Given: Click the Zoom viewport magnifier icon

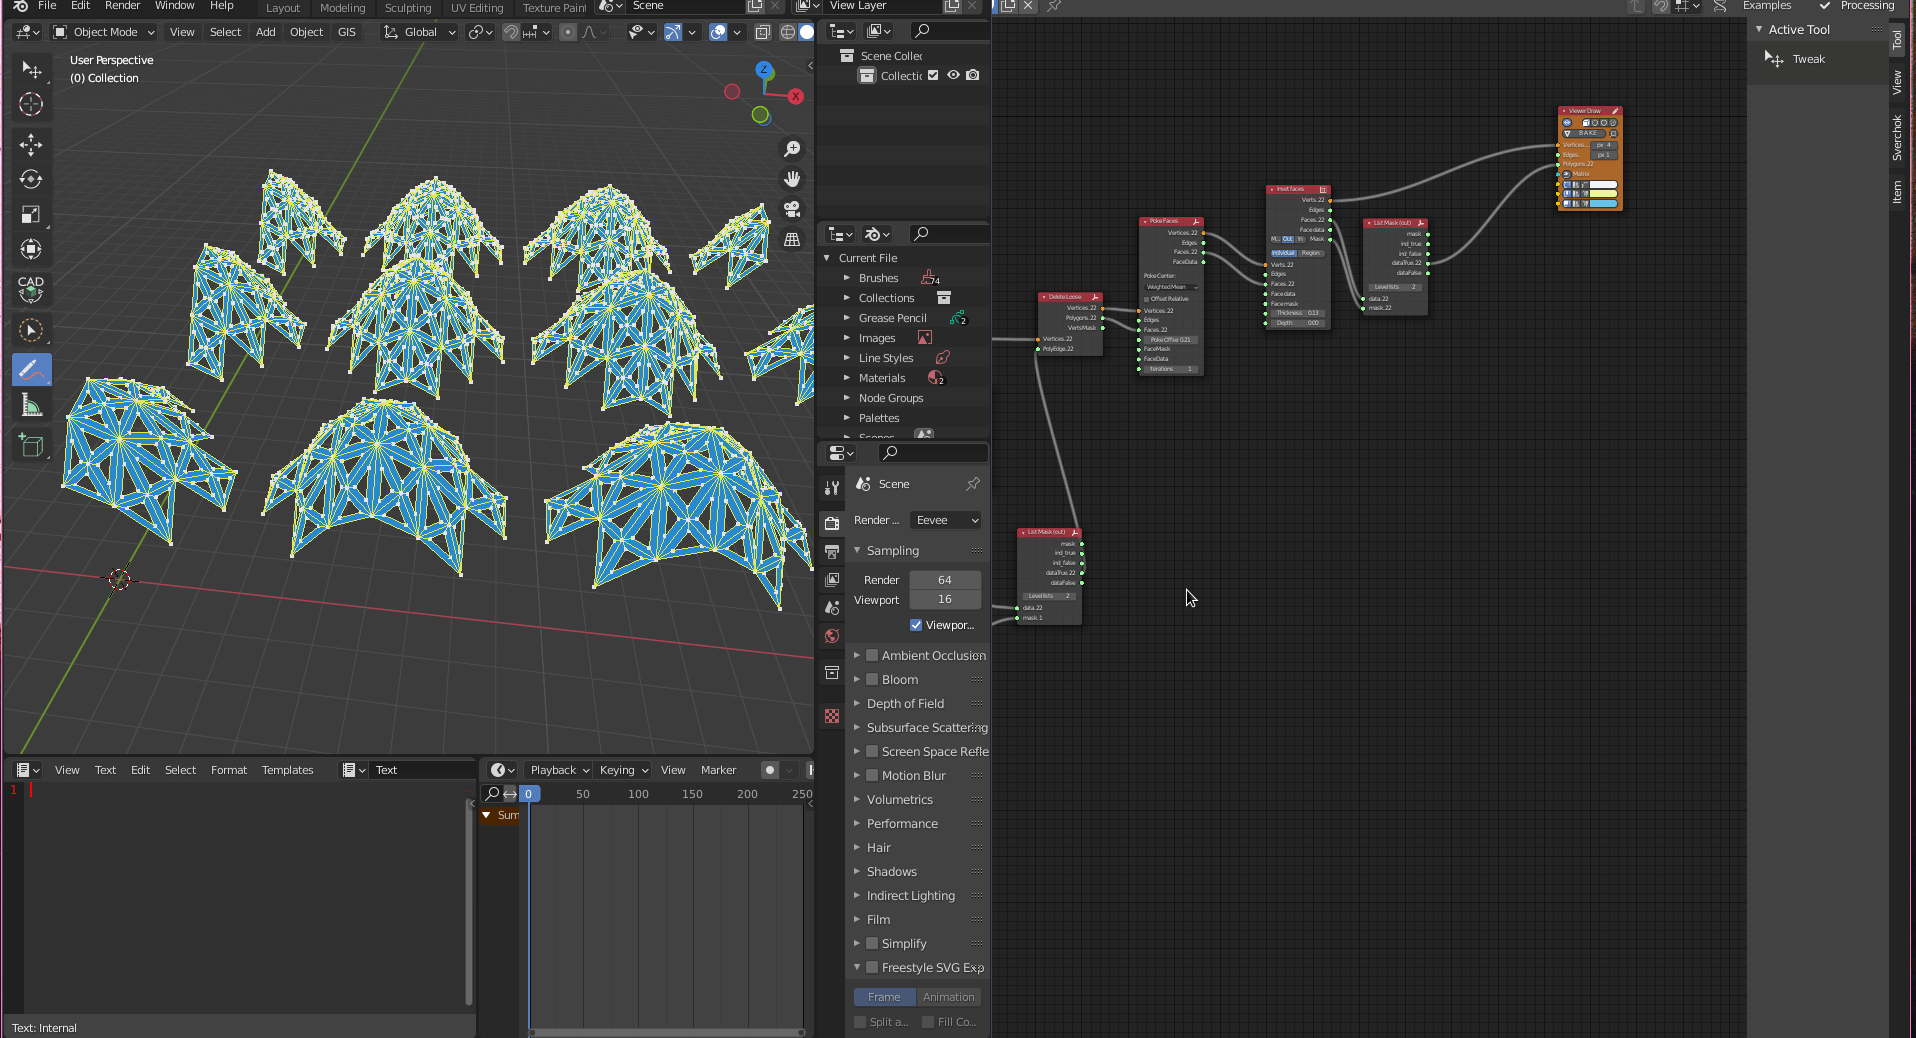Looking at the screenshot, I should tap(792, 149).
